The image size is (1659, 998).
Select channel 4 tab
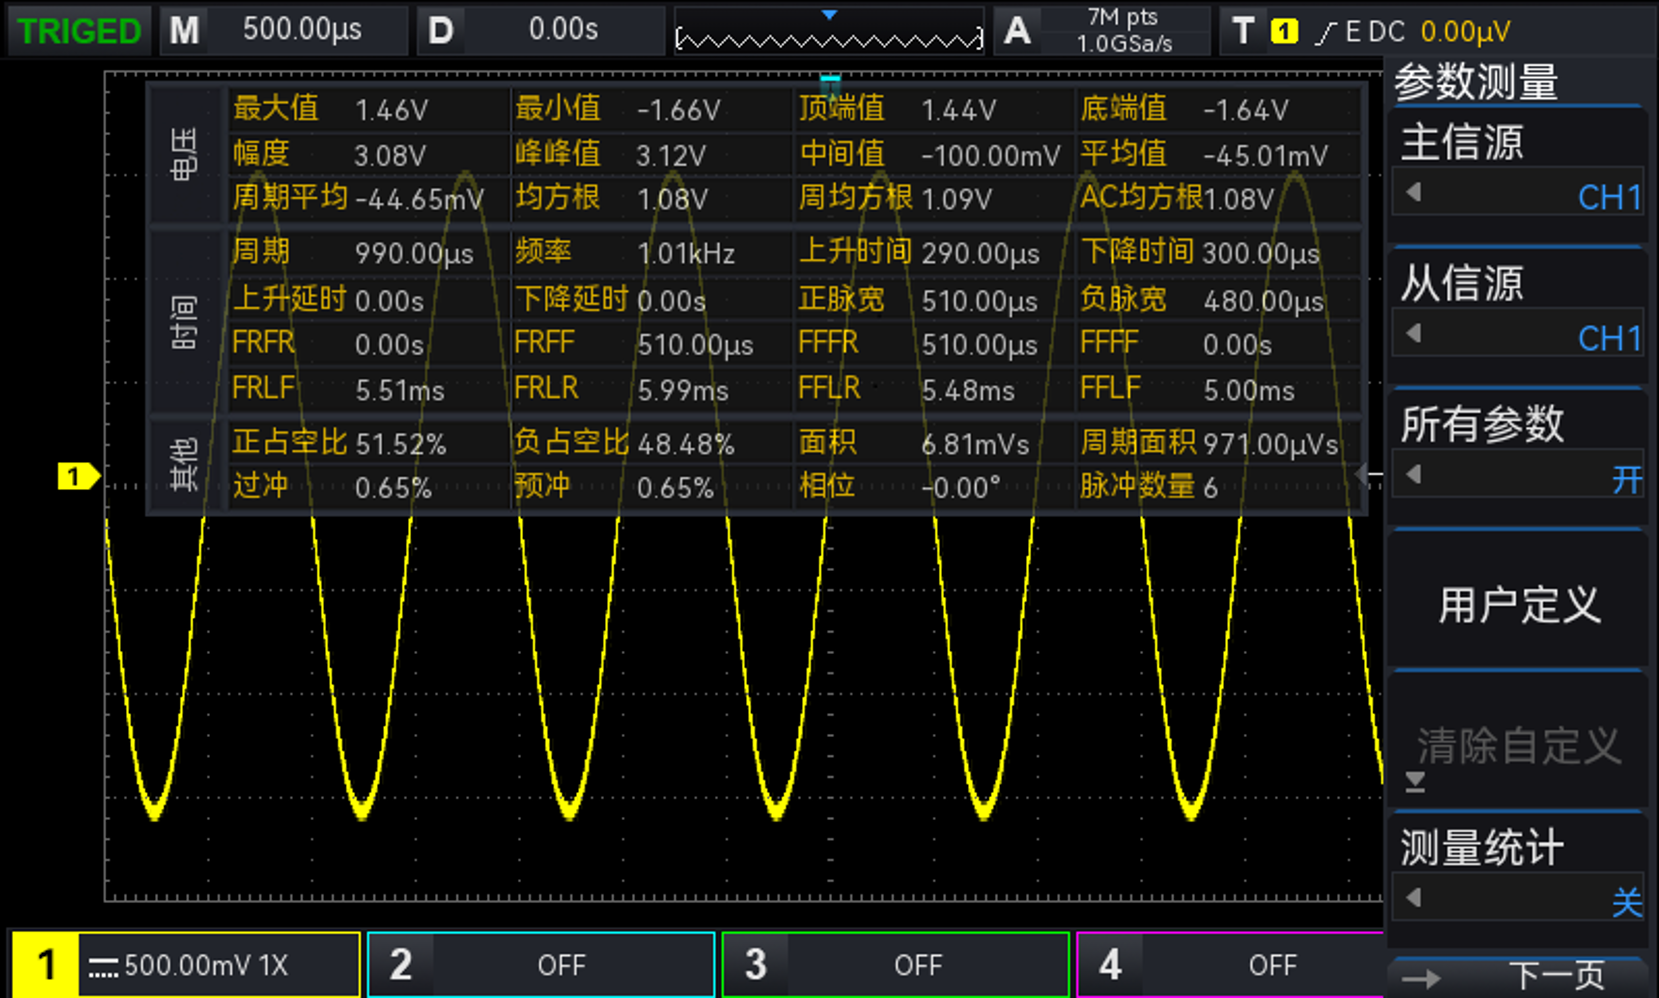(1230, 965)
